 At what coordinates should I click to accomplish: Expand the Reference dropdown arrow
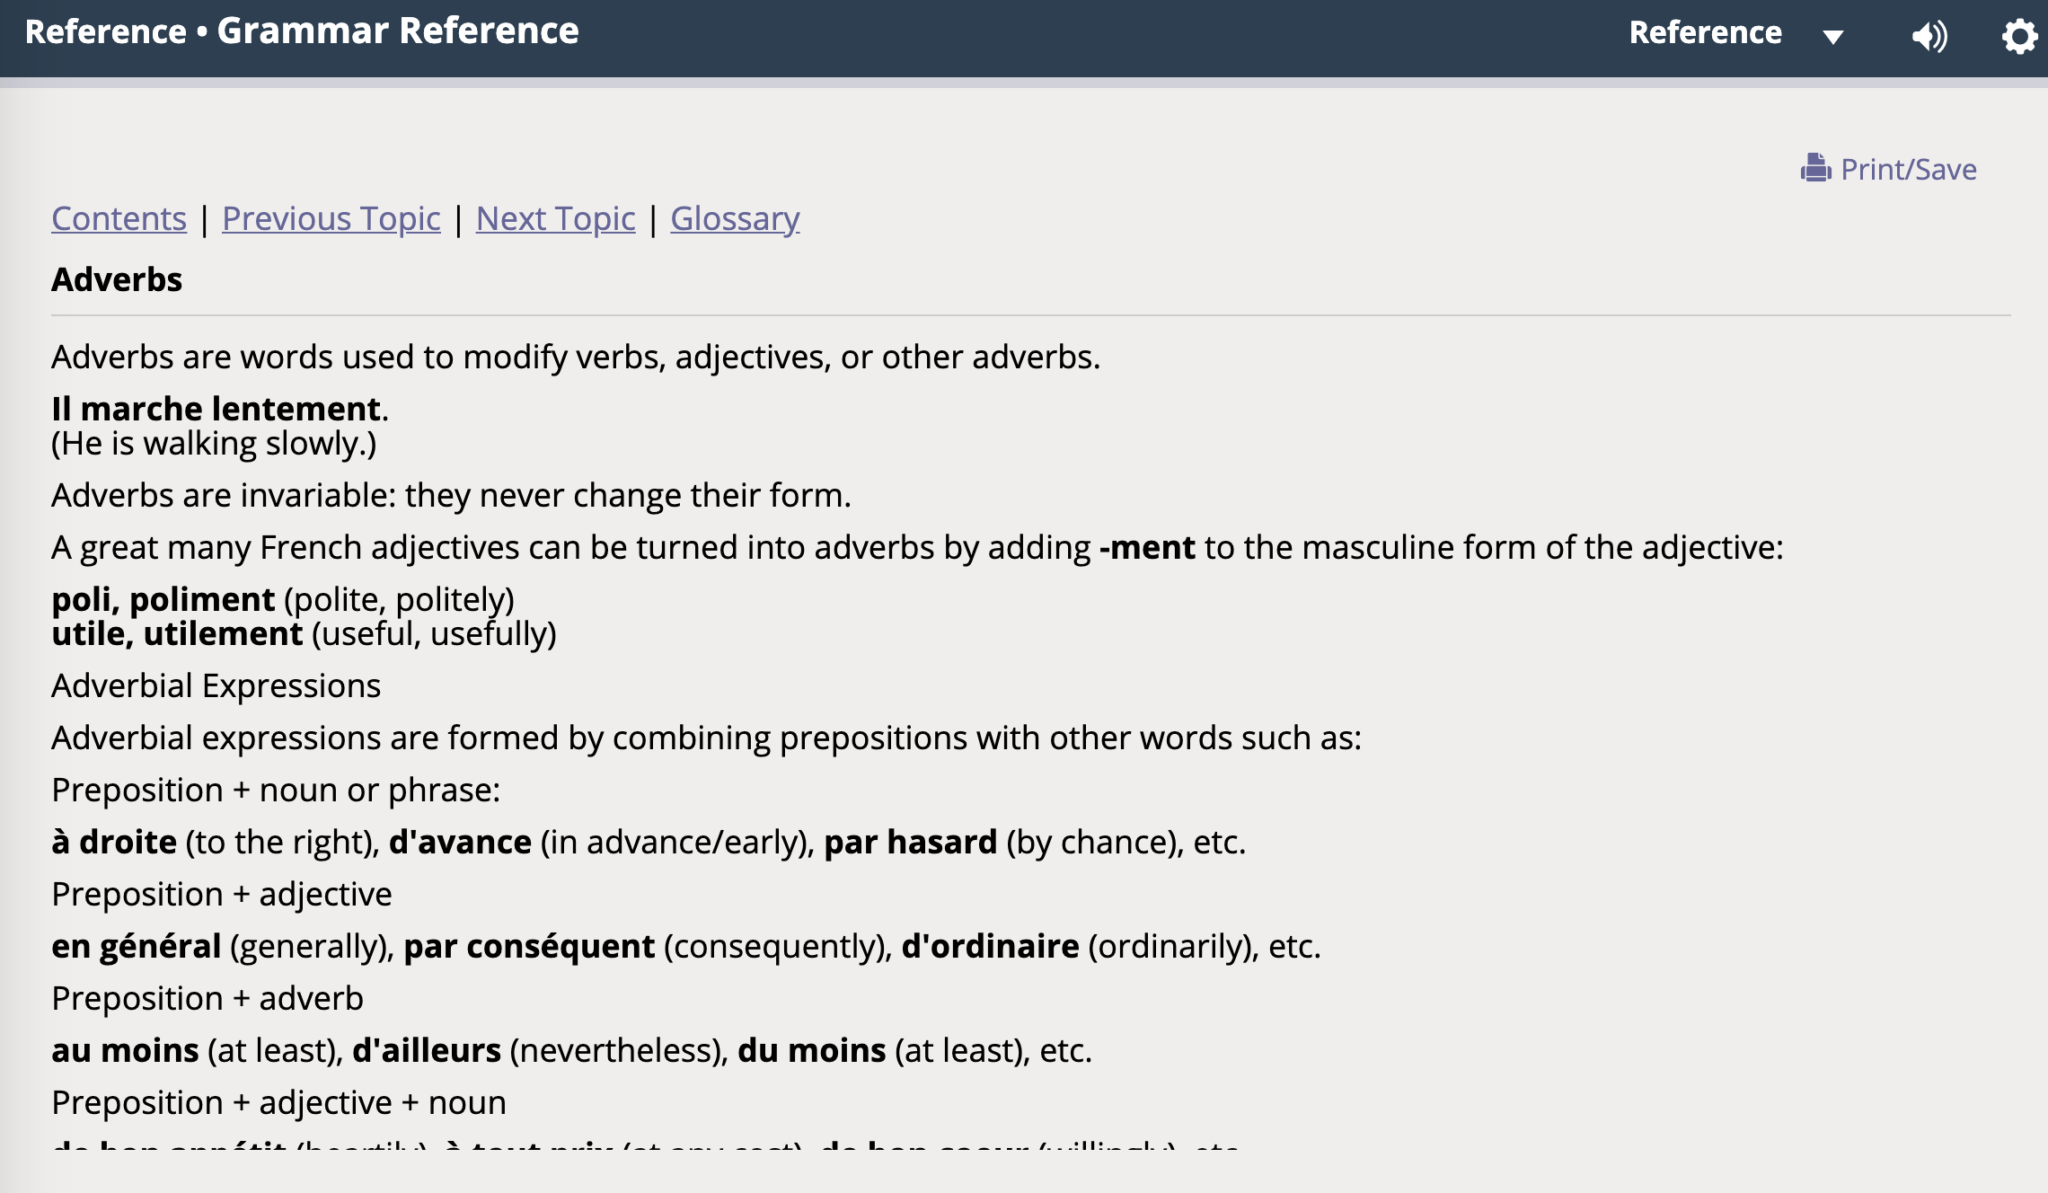(1833, 37)
